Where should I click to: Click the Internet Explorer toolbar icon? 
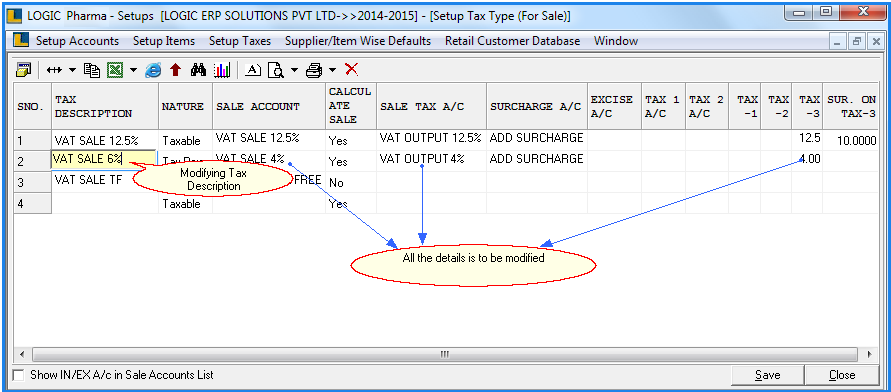coord(153,70)
